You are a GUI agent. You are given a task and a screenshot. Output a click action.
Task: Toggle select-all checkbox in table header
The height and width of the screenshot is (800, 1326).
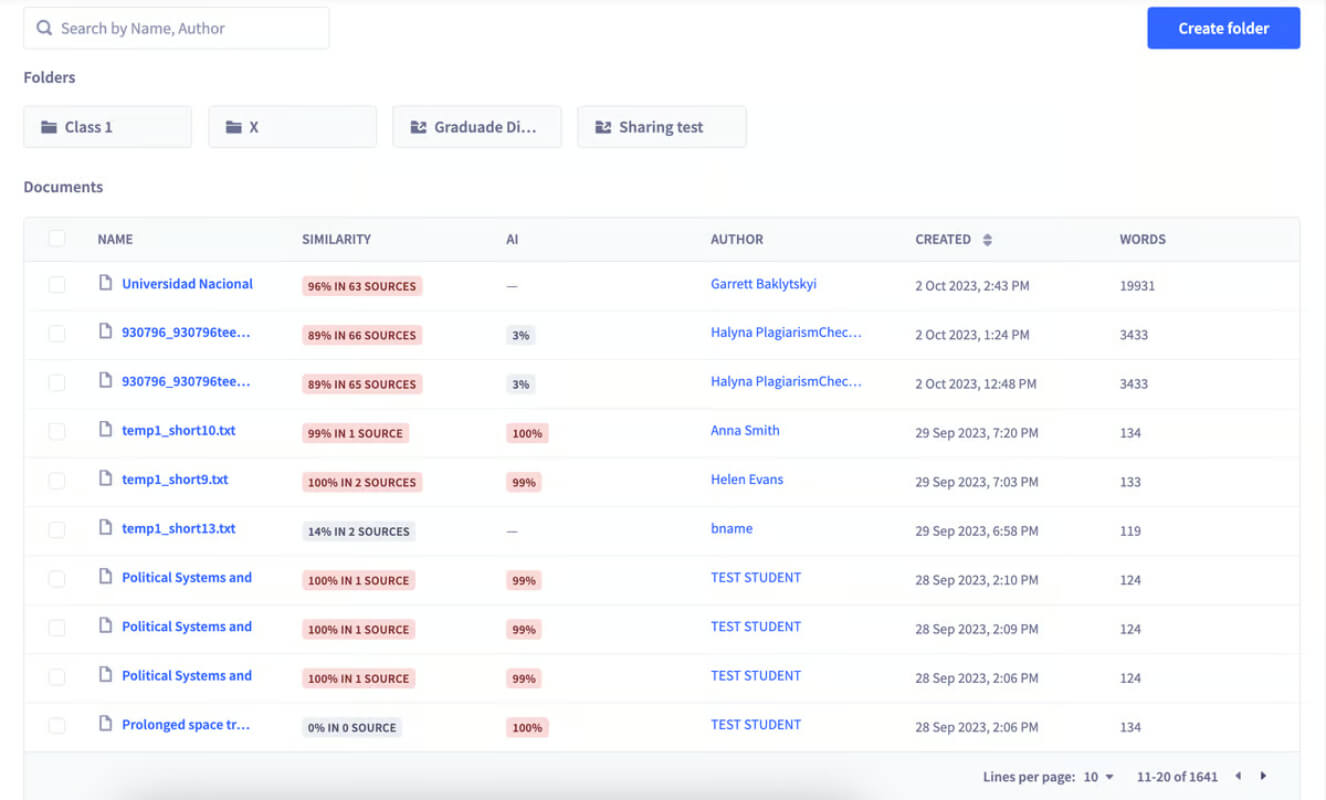57,238
